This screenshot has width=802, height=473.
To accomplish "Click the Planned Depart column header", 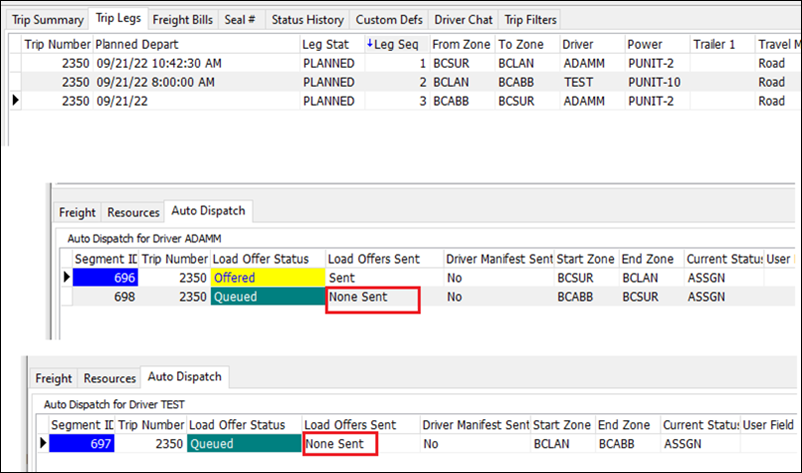I will [195, 45].
